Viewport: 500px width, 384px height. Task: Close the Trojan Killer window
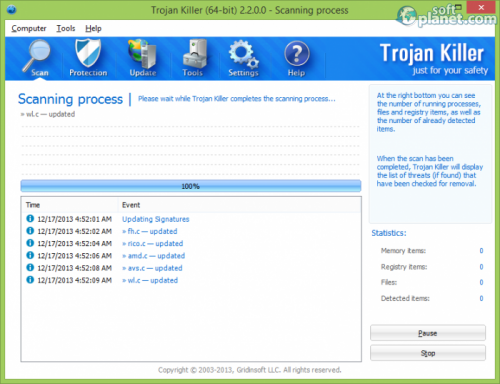[481, 7]
